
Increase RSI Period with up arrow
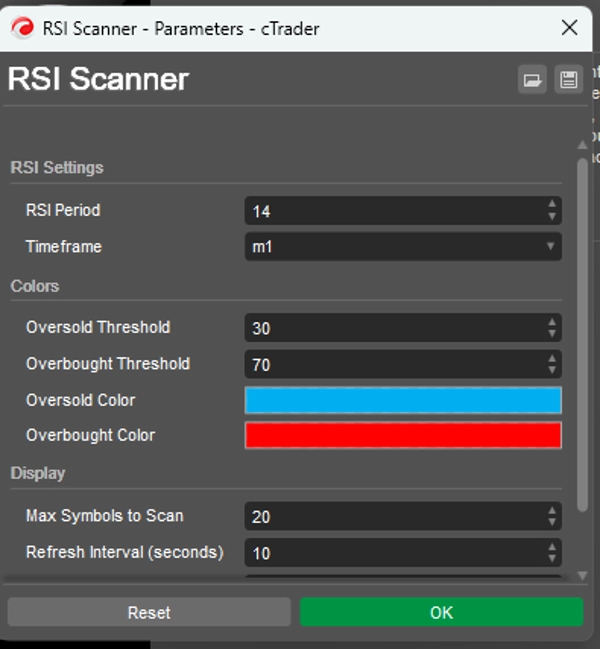coord(552,204)
